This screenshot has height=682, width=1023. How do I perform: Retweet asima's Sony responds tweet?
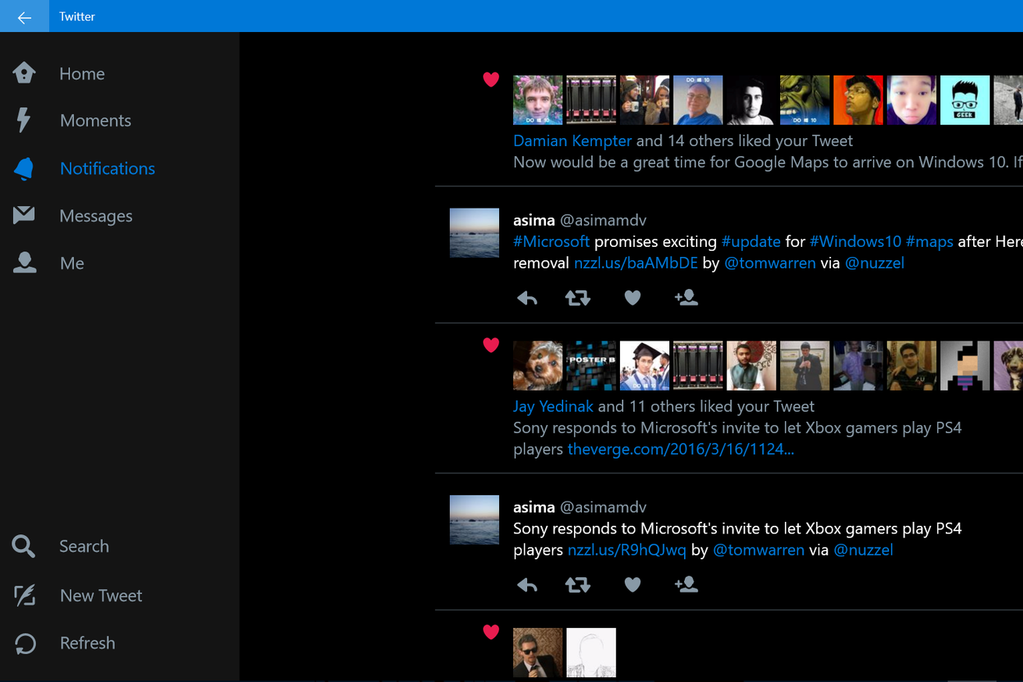(x=578, y=585)
